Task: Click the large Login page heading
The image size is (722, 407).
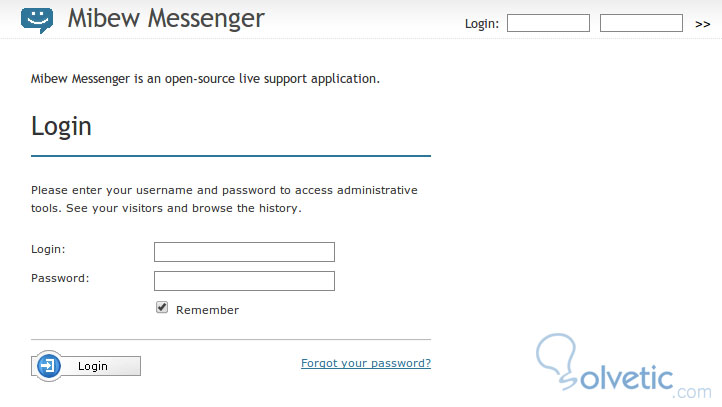Action: (x=62, y=127)
